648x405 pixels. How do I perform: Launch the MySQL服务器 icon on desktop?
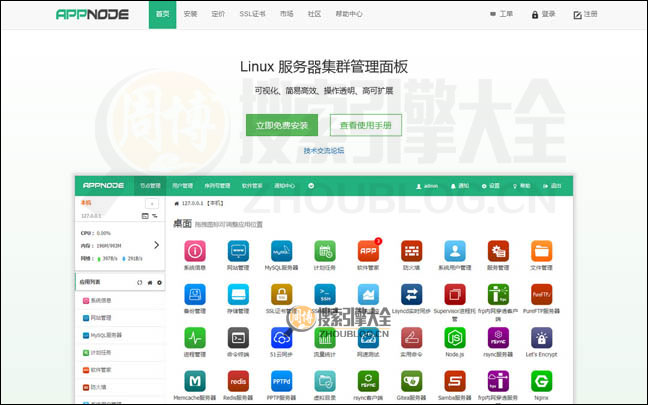click(281, 251)
